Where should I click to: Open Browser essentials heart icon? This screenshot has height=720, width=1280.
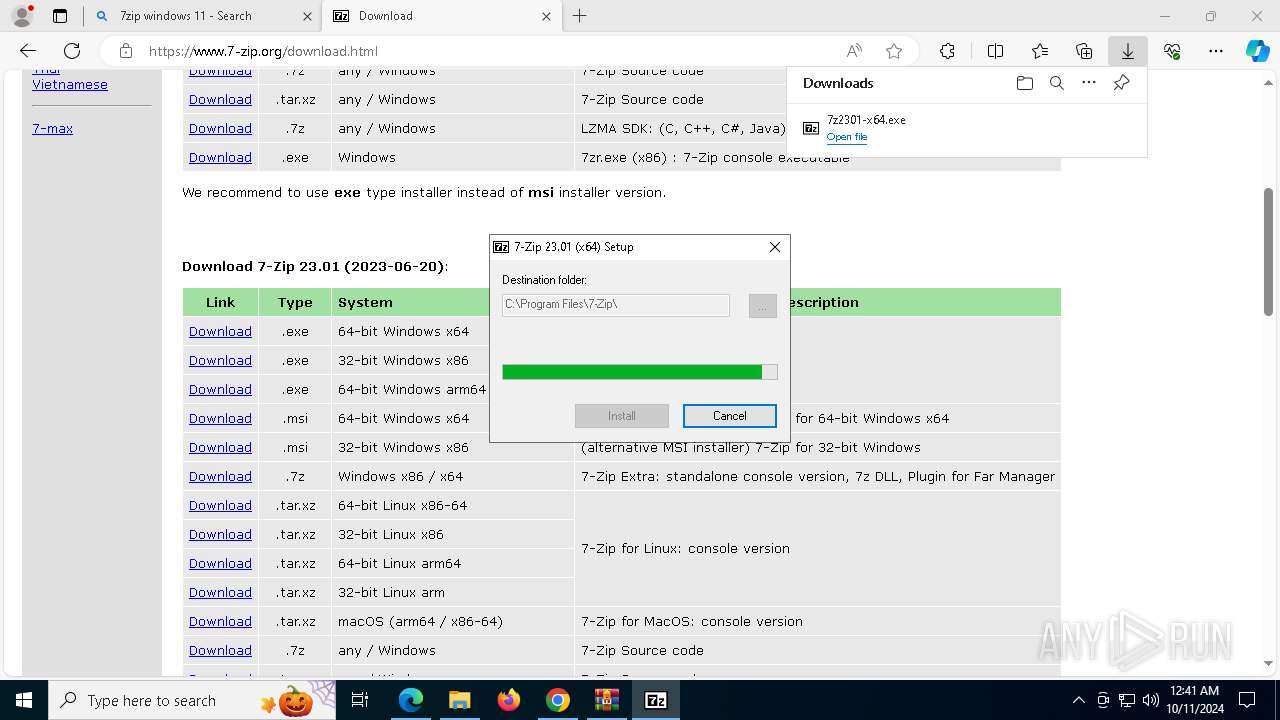1172,51
